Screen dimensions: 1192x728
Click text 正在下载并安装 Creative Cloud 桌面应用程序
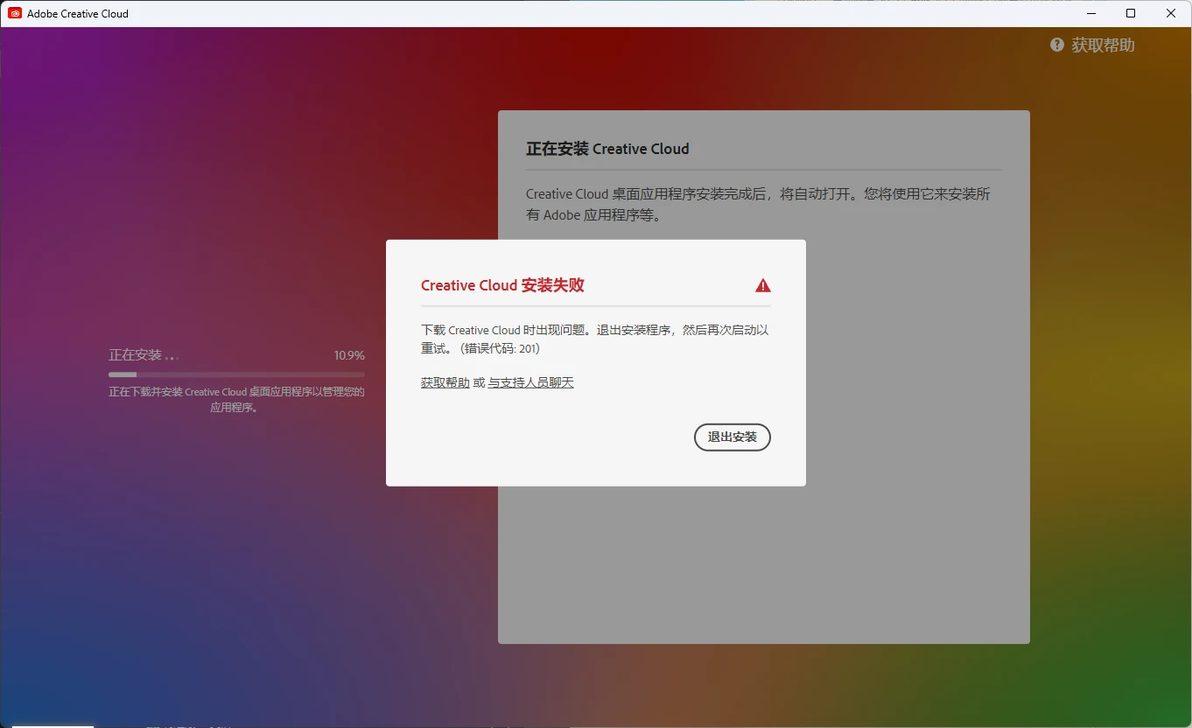click(x=236, y=400)
